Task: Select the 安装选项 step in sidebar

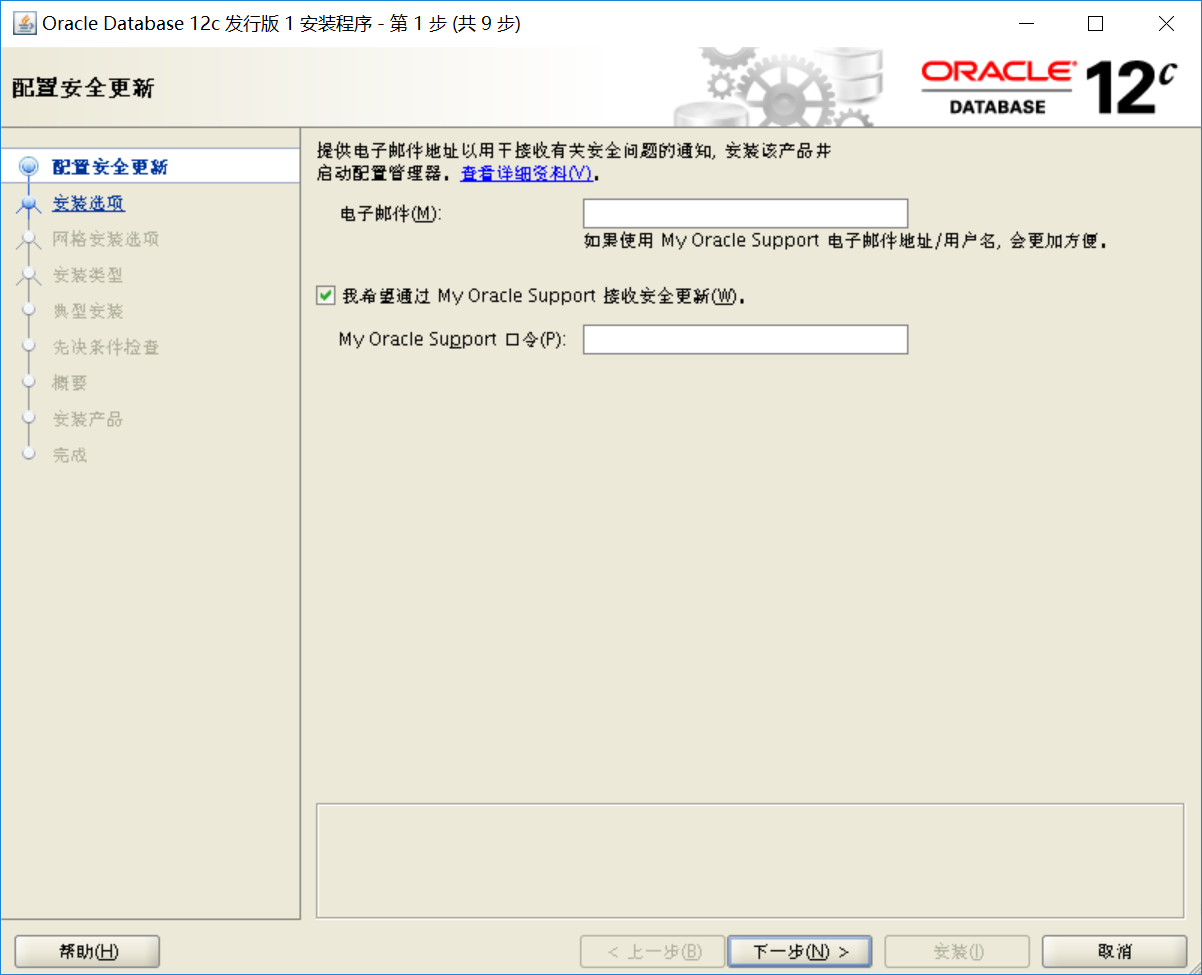Action: [x=89, y=203]
